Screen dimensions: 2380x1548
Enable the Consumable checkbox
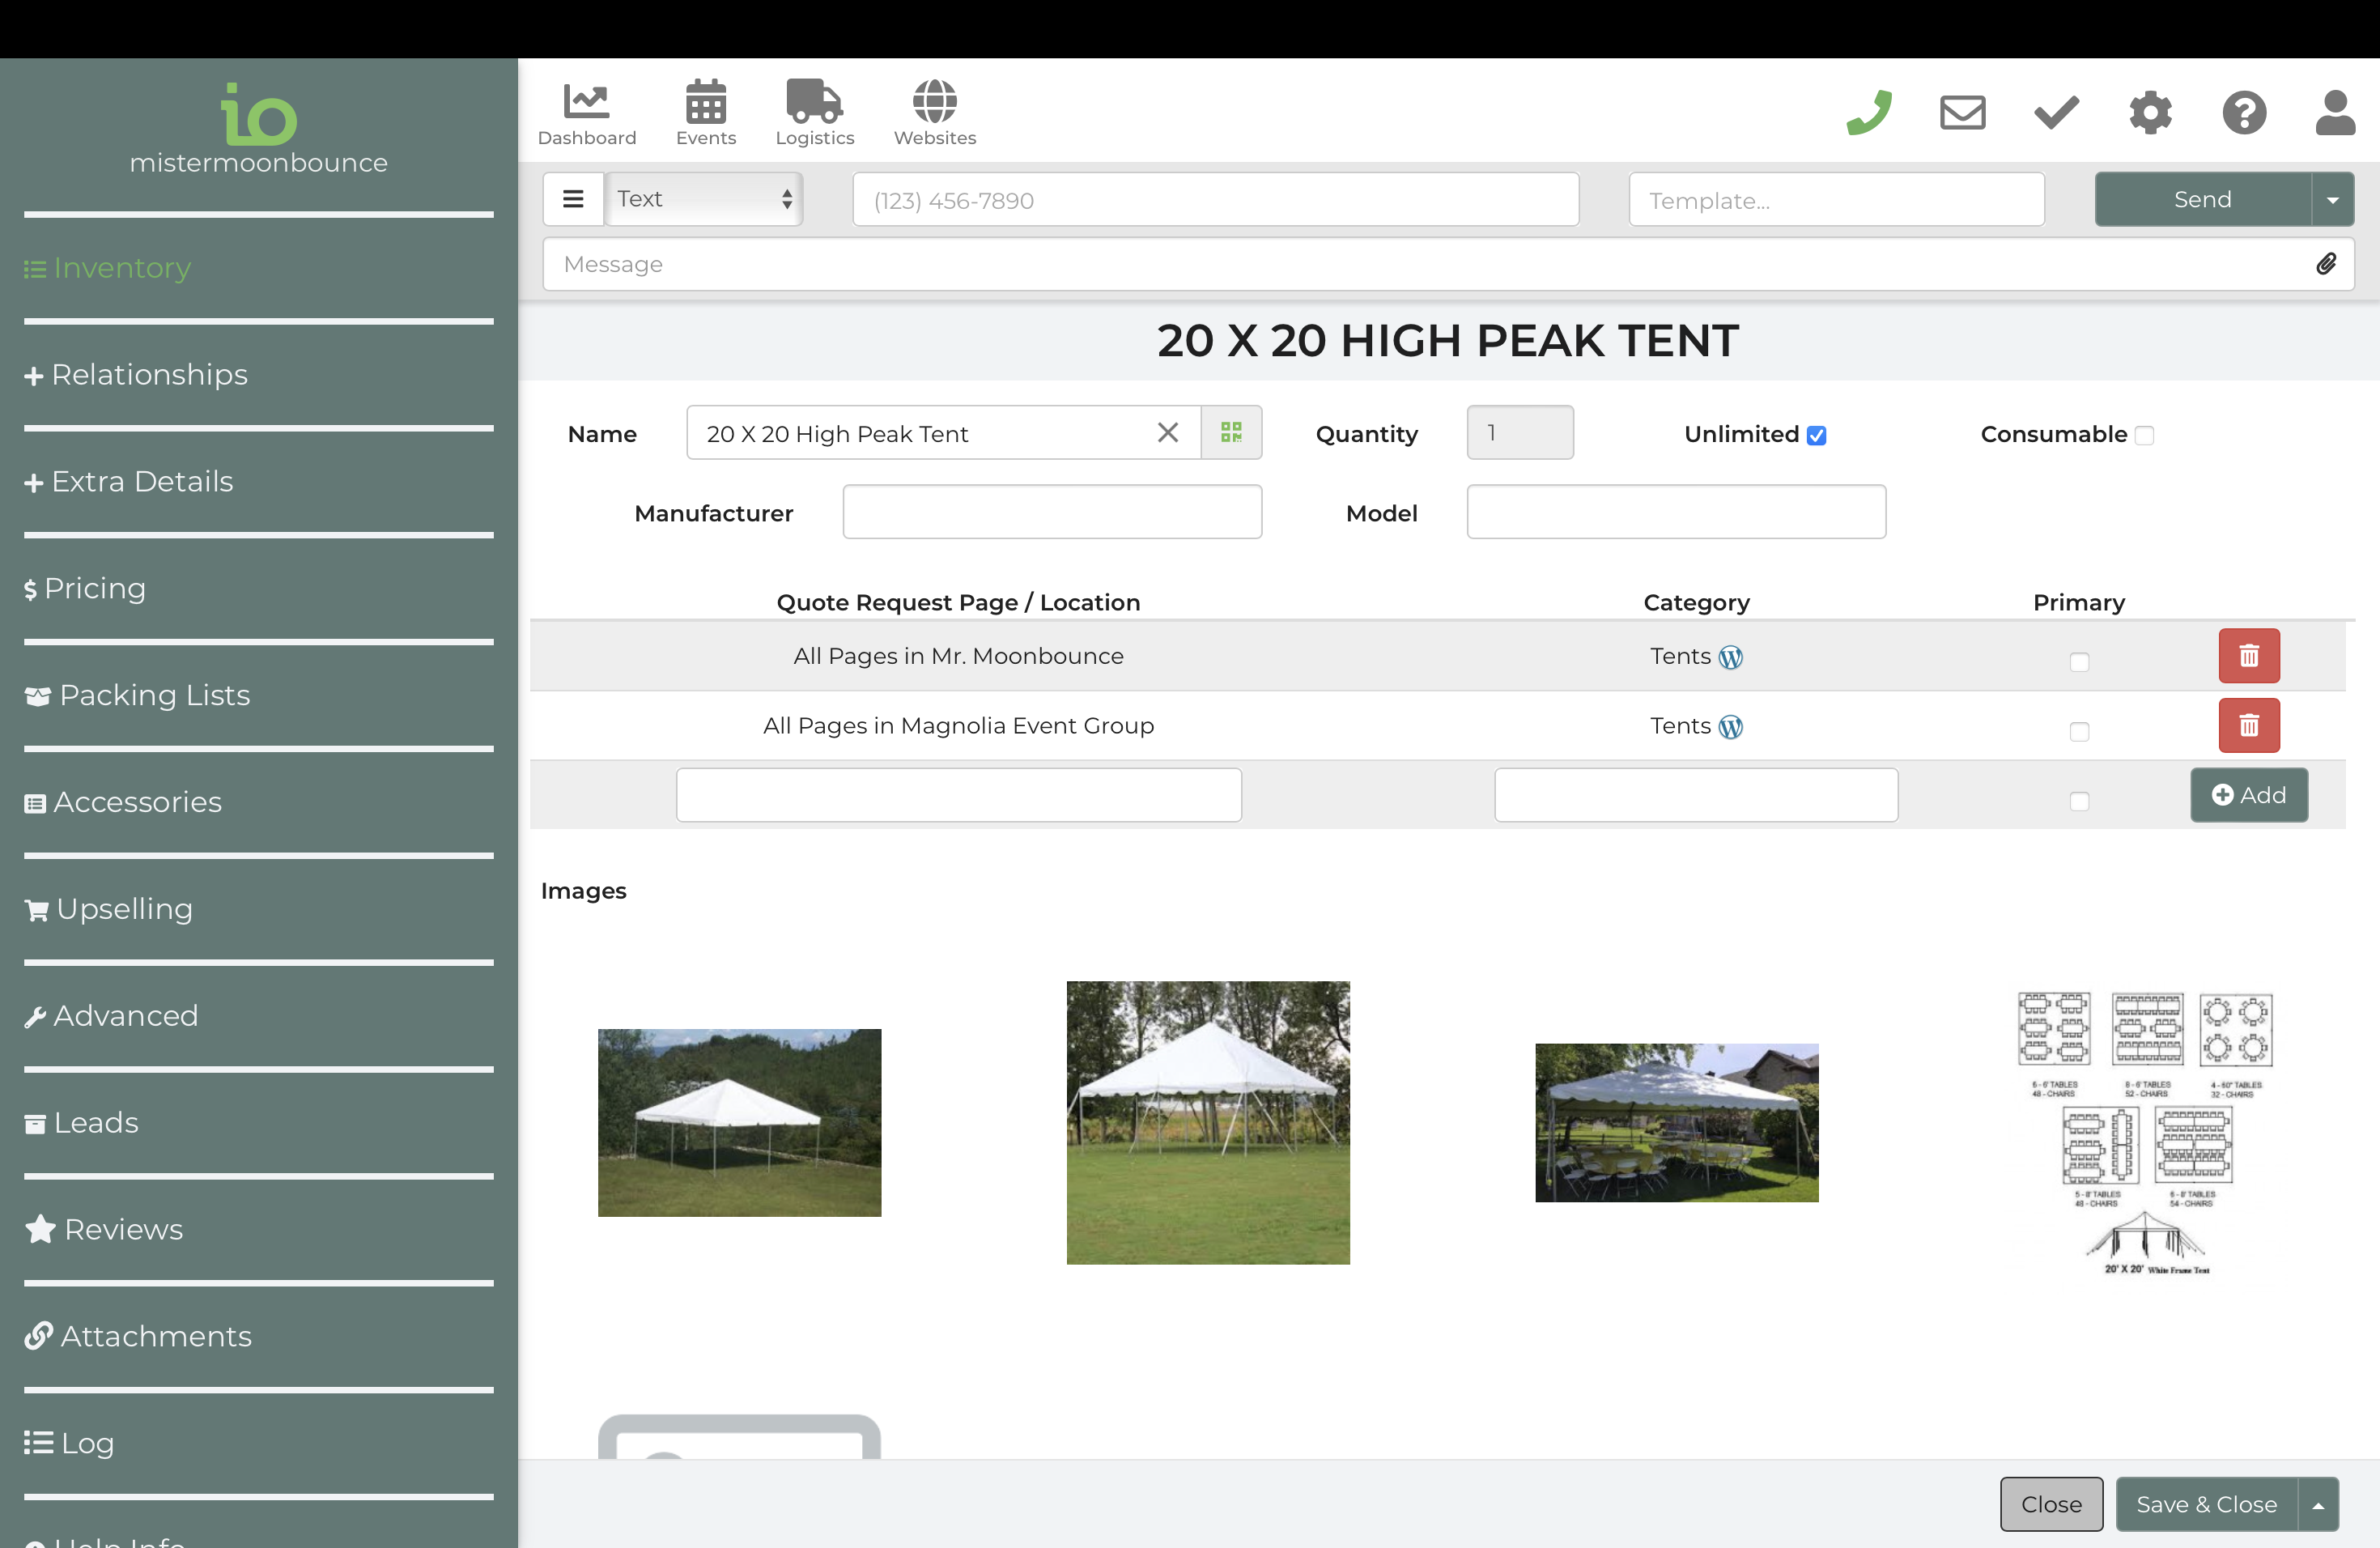(x=2144, y=435)
